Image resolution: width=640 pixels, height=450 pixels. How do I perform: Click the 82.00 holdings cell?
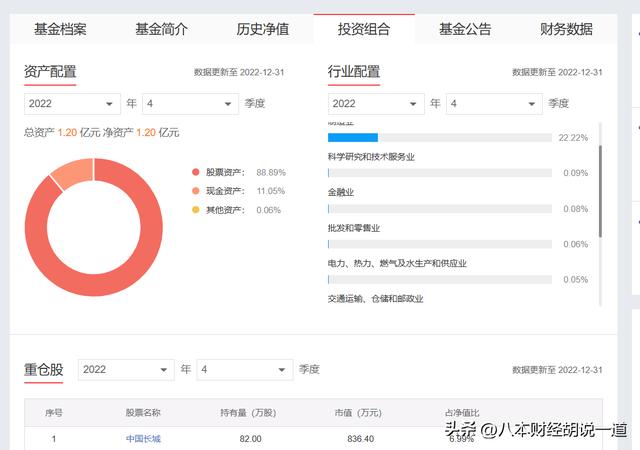(250, 439)
